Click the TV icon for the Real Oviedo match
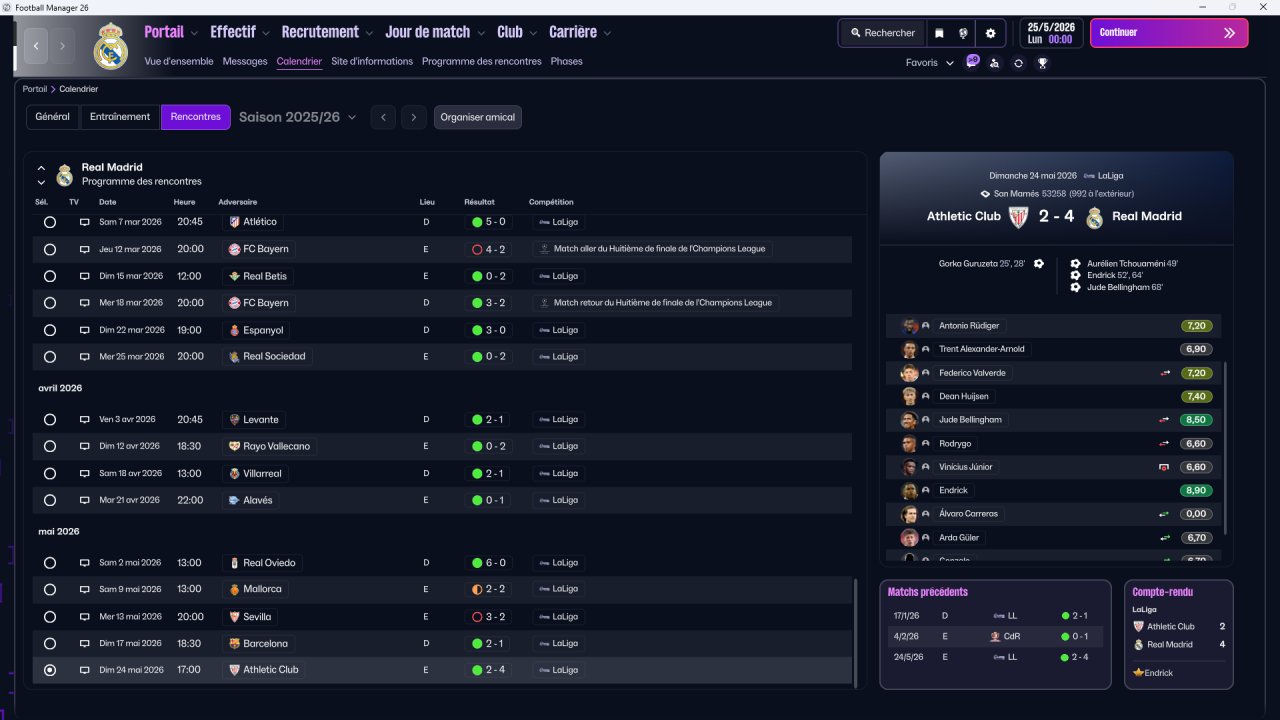 (x=85, y=563)
